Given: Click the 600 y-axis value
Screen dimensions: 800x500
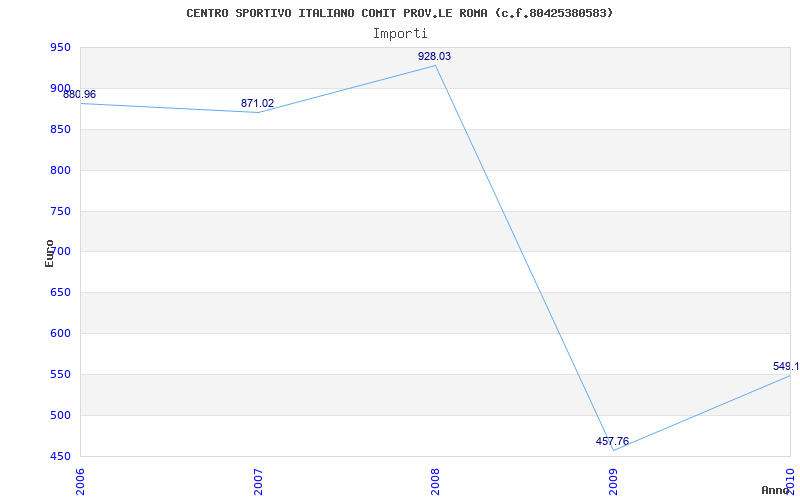Looking at the screenshot, I should (60, 334).
